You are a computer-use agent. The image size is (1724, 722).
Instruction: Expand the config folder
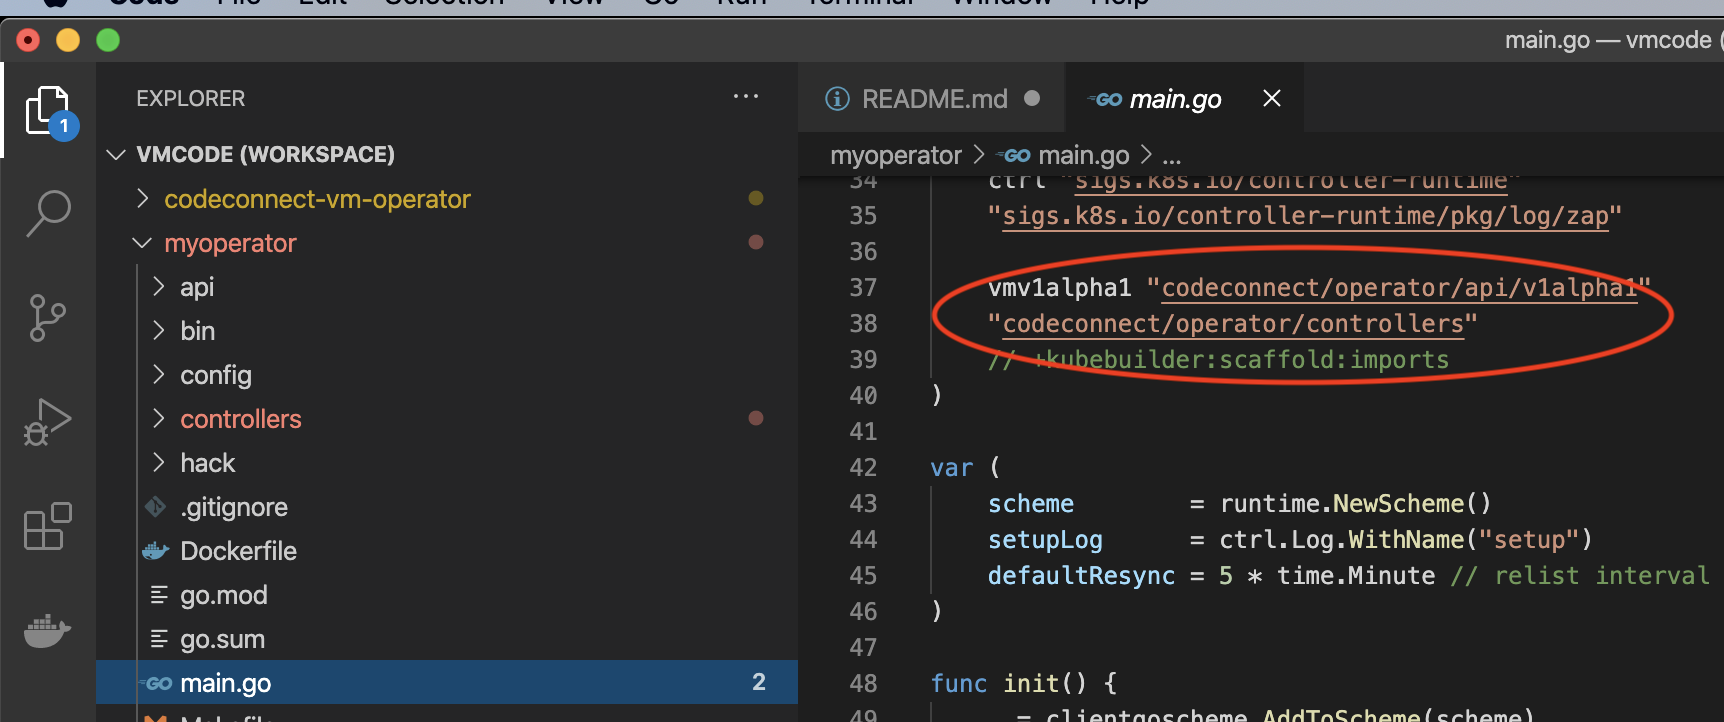coord(158,375)
